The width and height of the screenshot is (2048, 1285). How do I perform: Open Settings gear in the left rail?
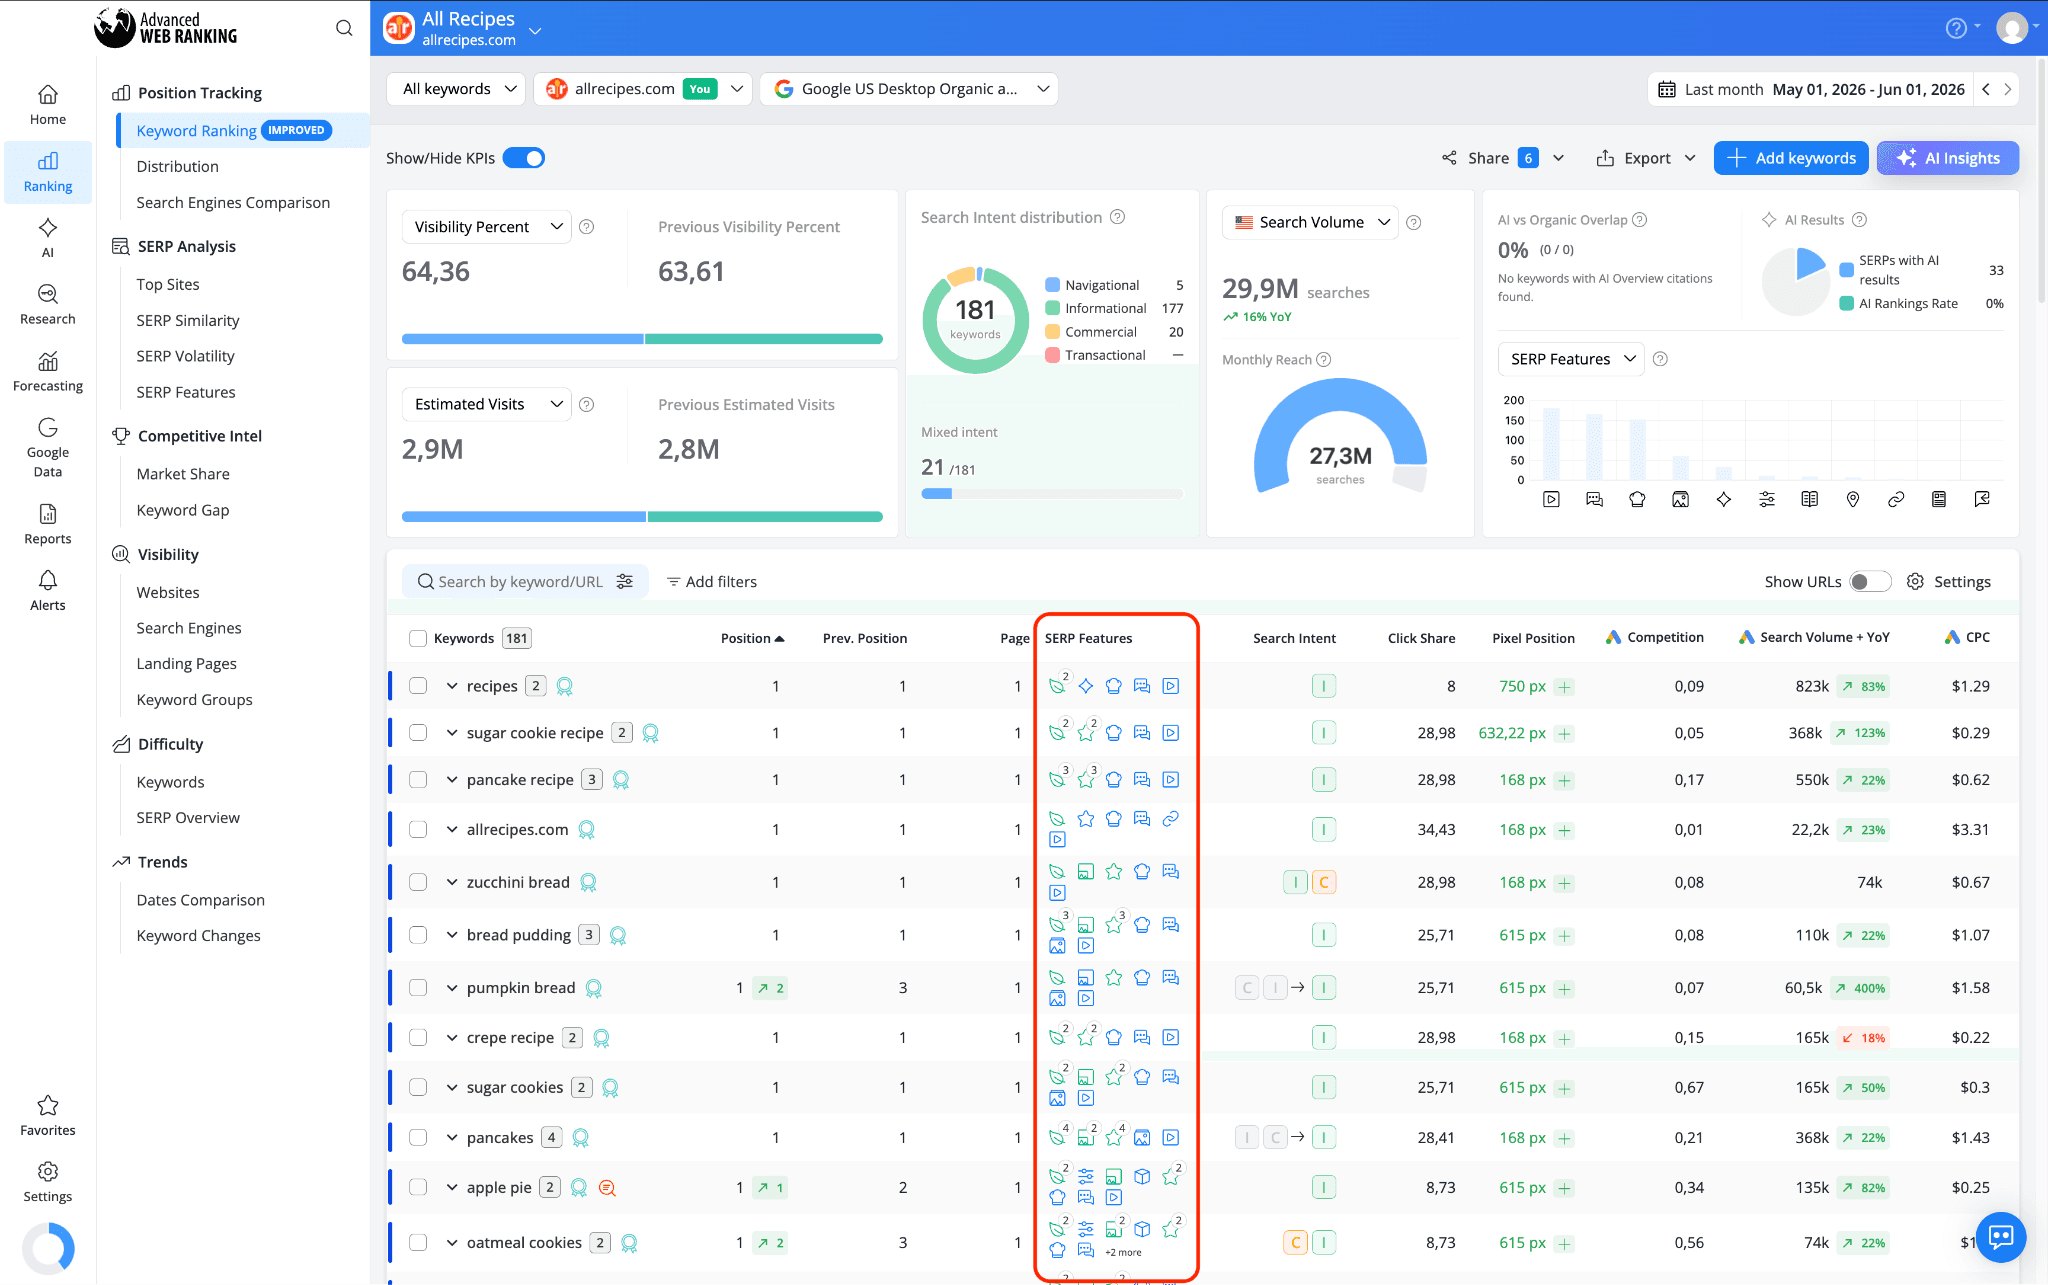click(x=48, y=1182)
